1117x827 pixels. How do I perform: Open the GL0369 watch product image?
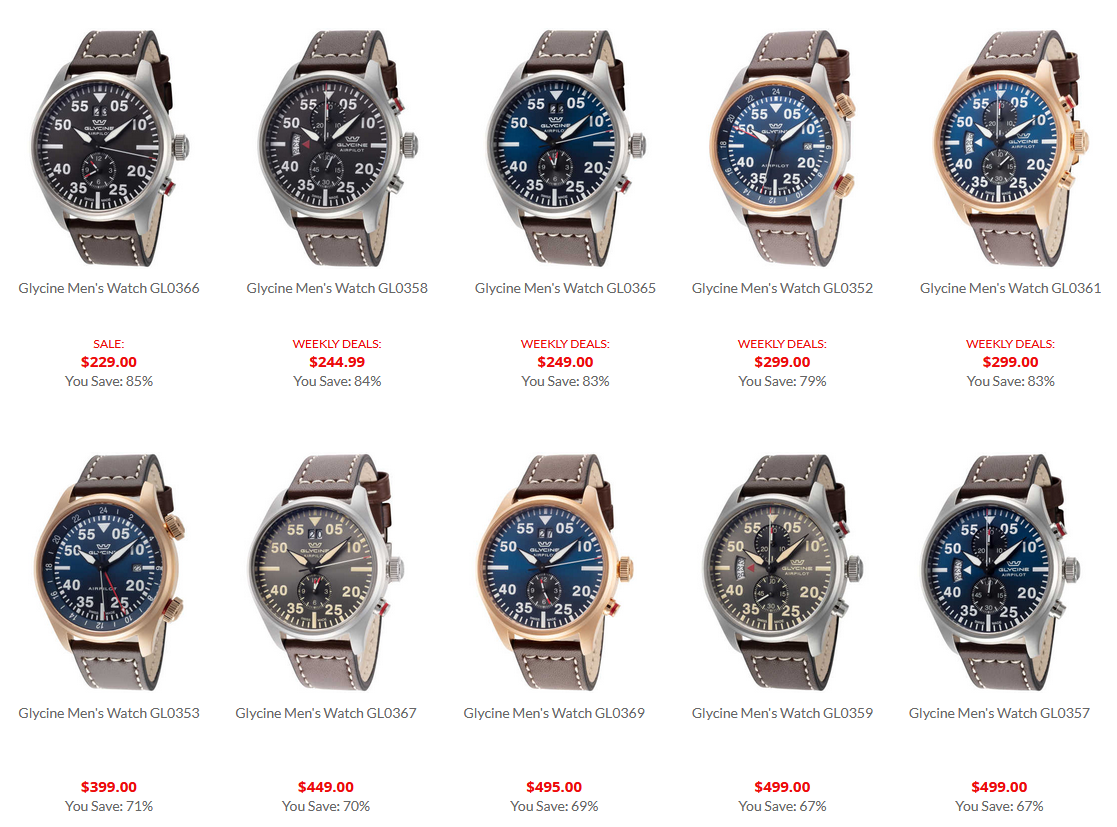click(554, 572)
